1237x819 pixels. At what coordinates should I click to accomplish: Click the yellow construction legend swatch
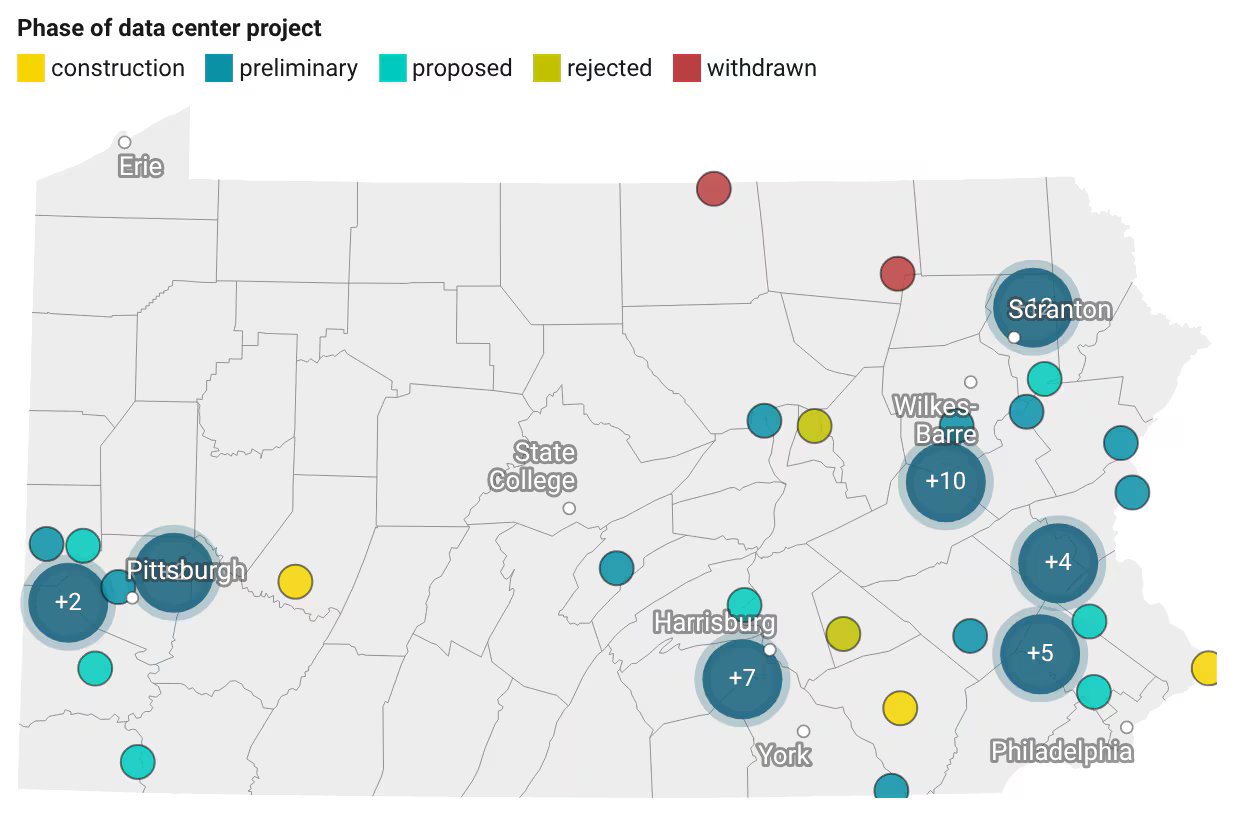[31, 68]
